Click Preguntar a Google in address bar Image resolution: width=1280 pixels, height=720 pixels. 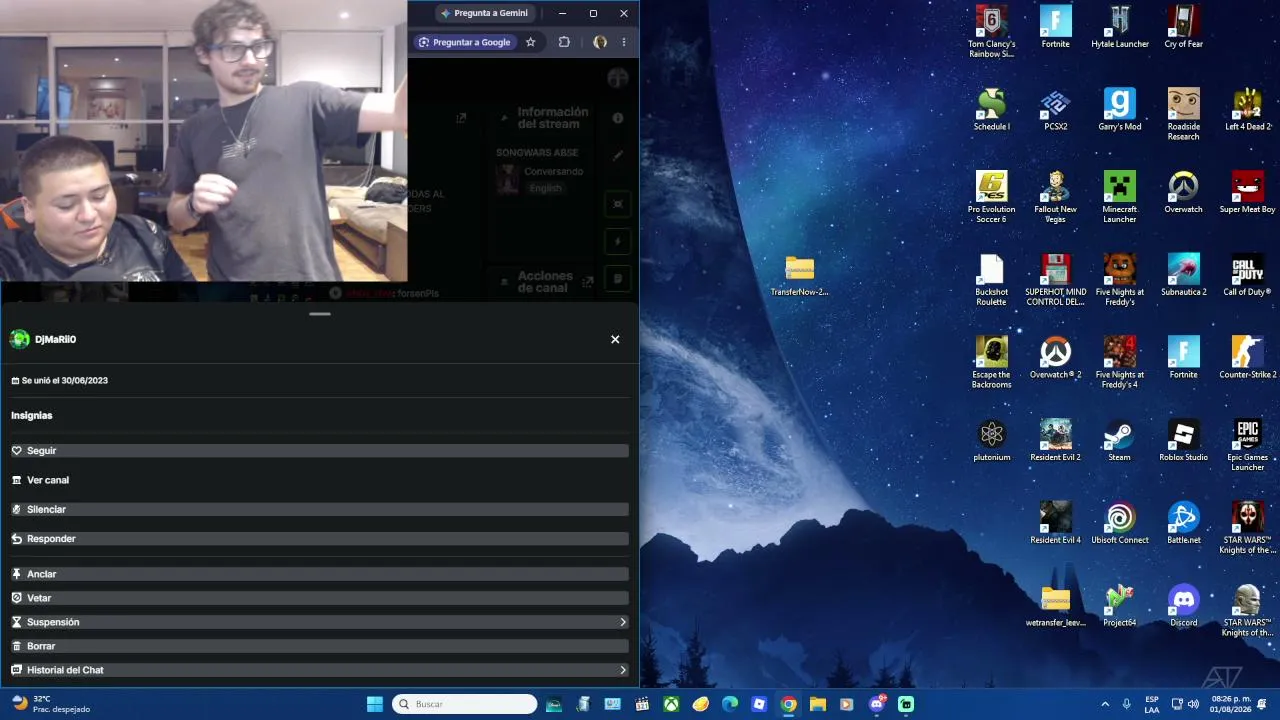(x=465, y=42)
